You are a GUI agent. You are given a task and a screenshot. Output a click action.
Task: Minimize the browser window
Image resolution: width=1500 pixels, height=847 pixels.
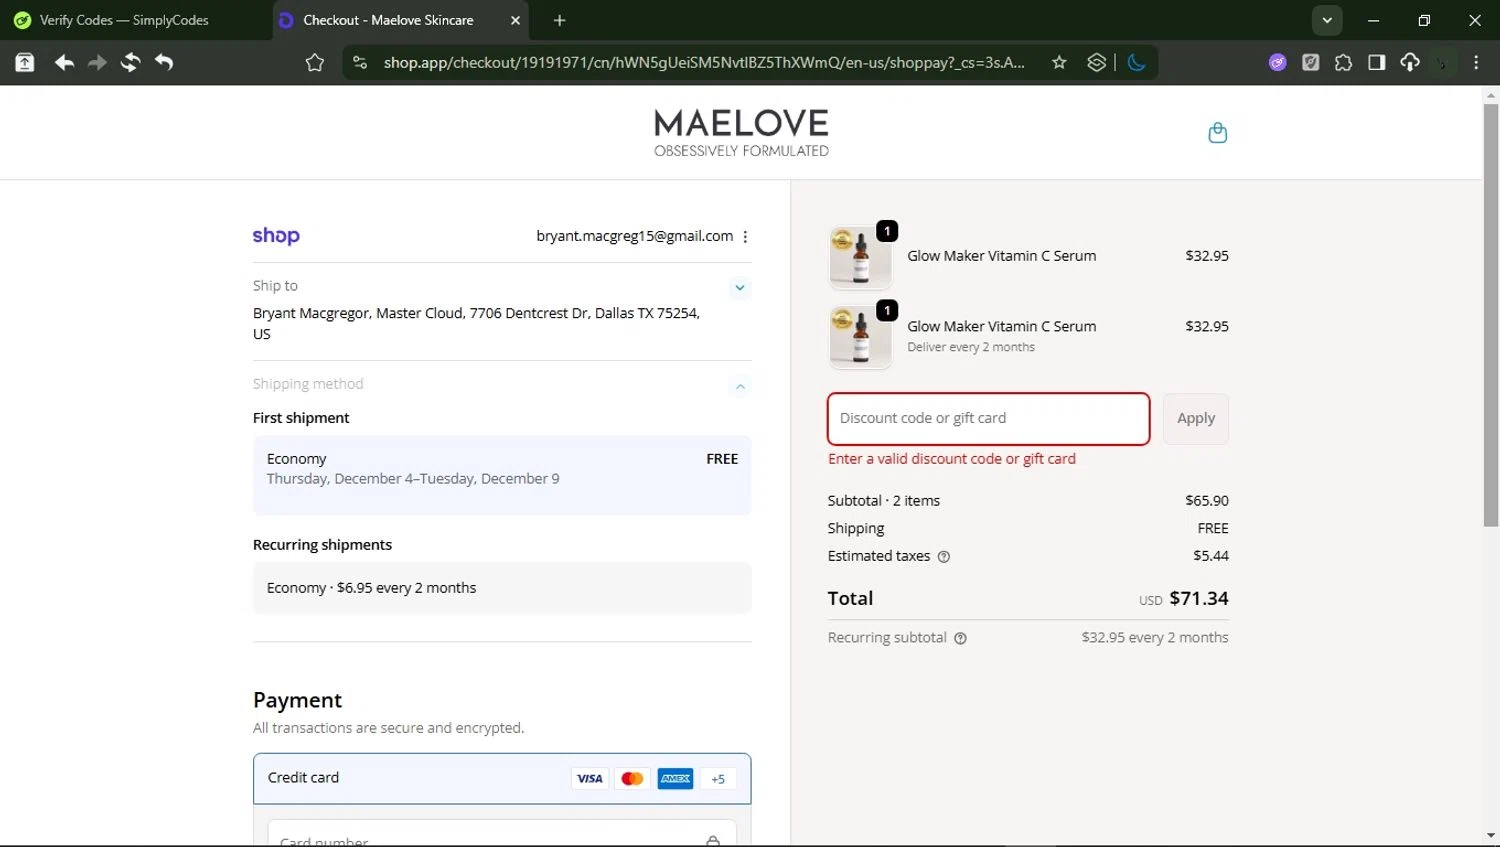(x=1374, y=20)
